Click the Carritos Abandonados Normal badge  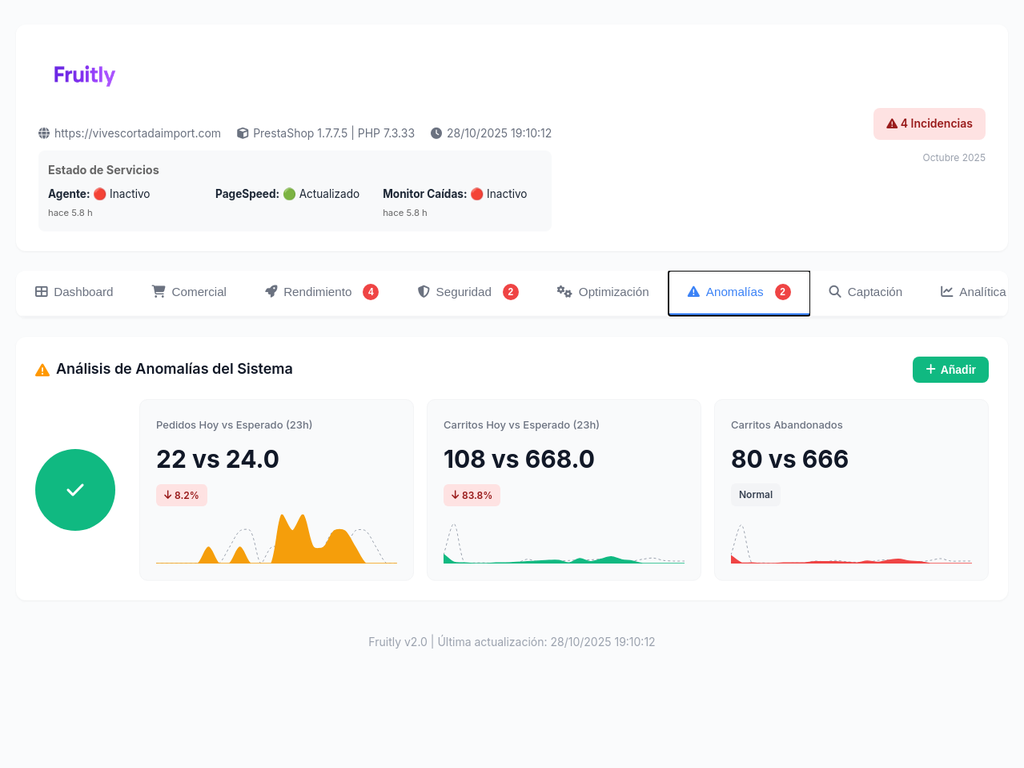coord(755,495)
